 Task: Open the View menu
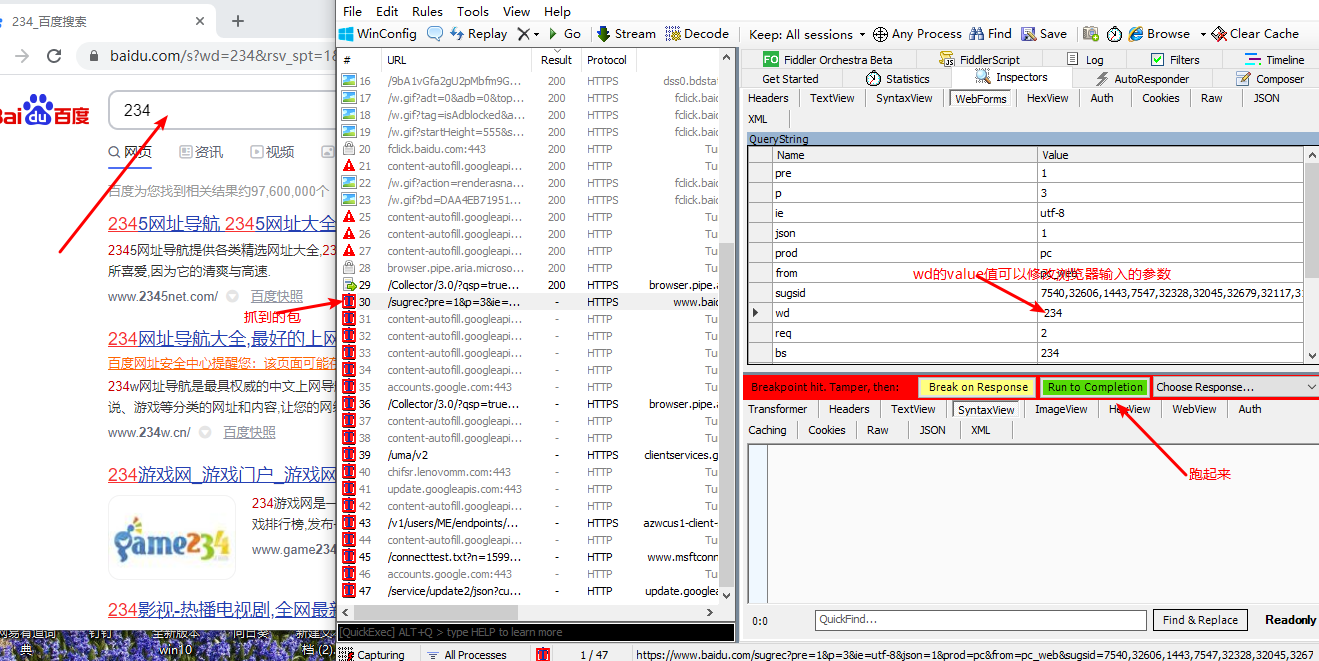pyautogui.click(x=517, y=11)
